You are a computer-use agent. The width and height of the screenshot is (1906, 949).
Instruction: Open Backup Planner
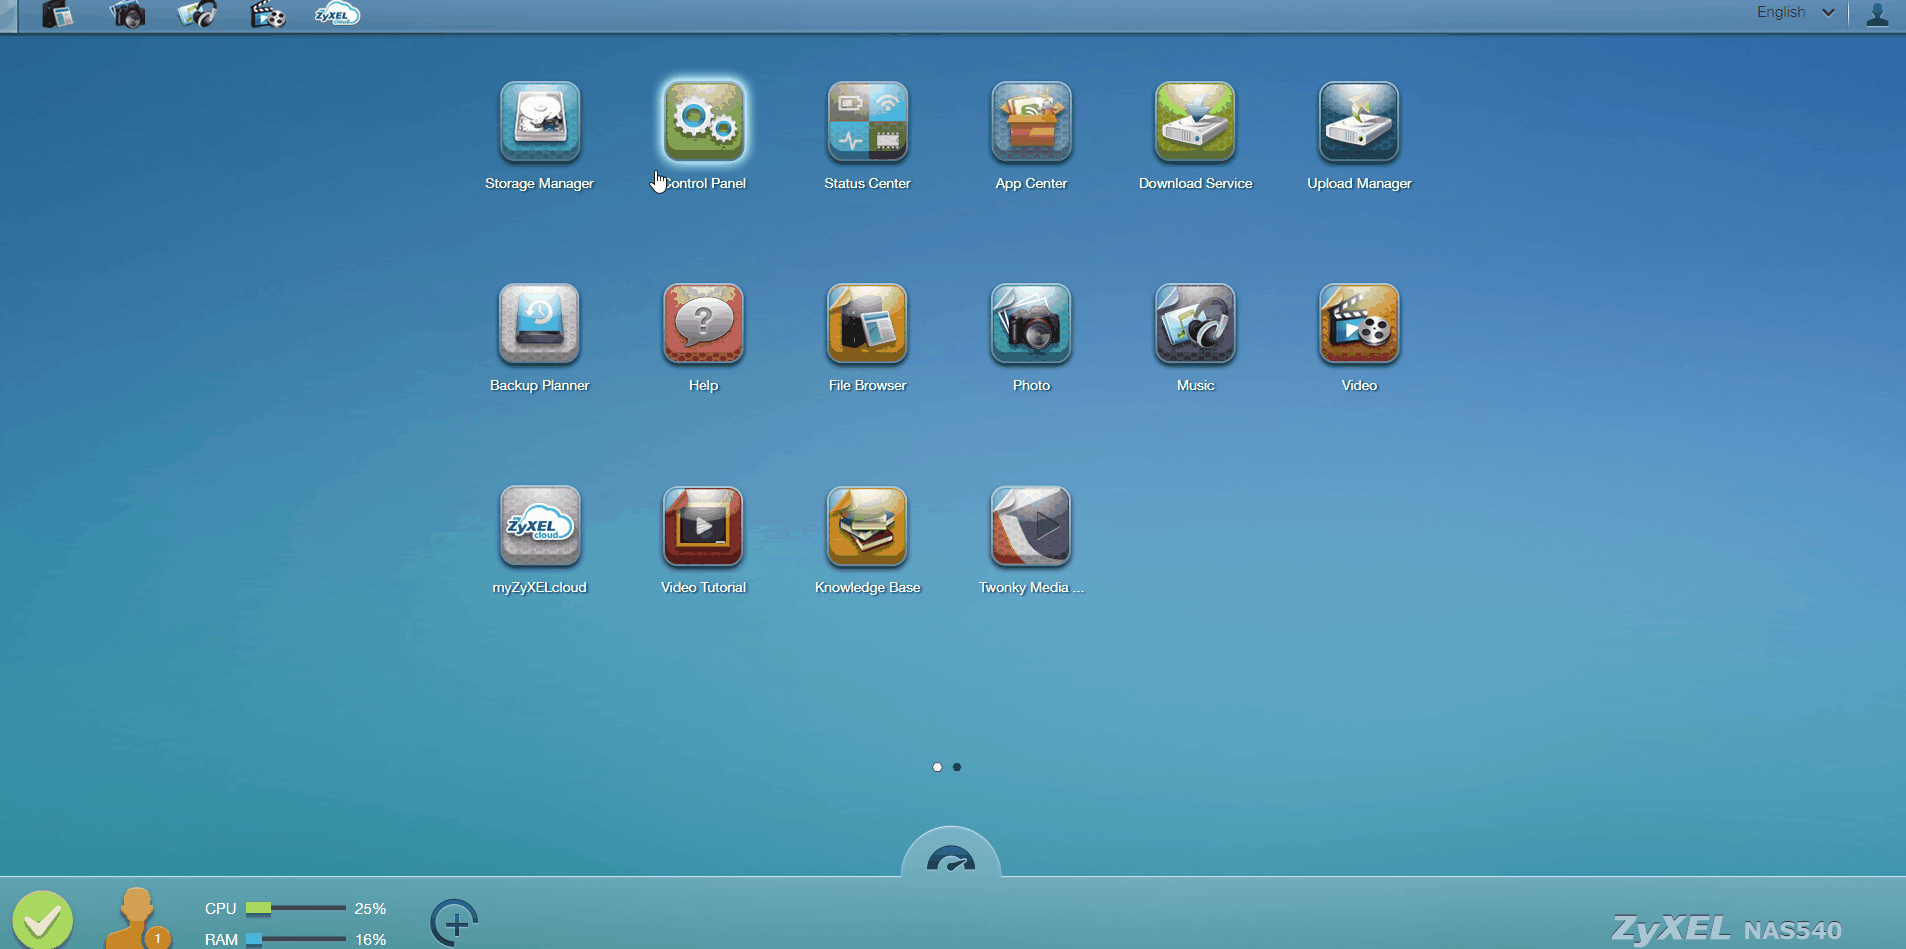pyautogui.click(x=540, y=323)
